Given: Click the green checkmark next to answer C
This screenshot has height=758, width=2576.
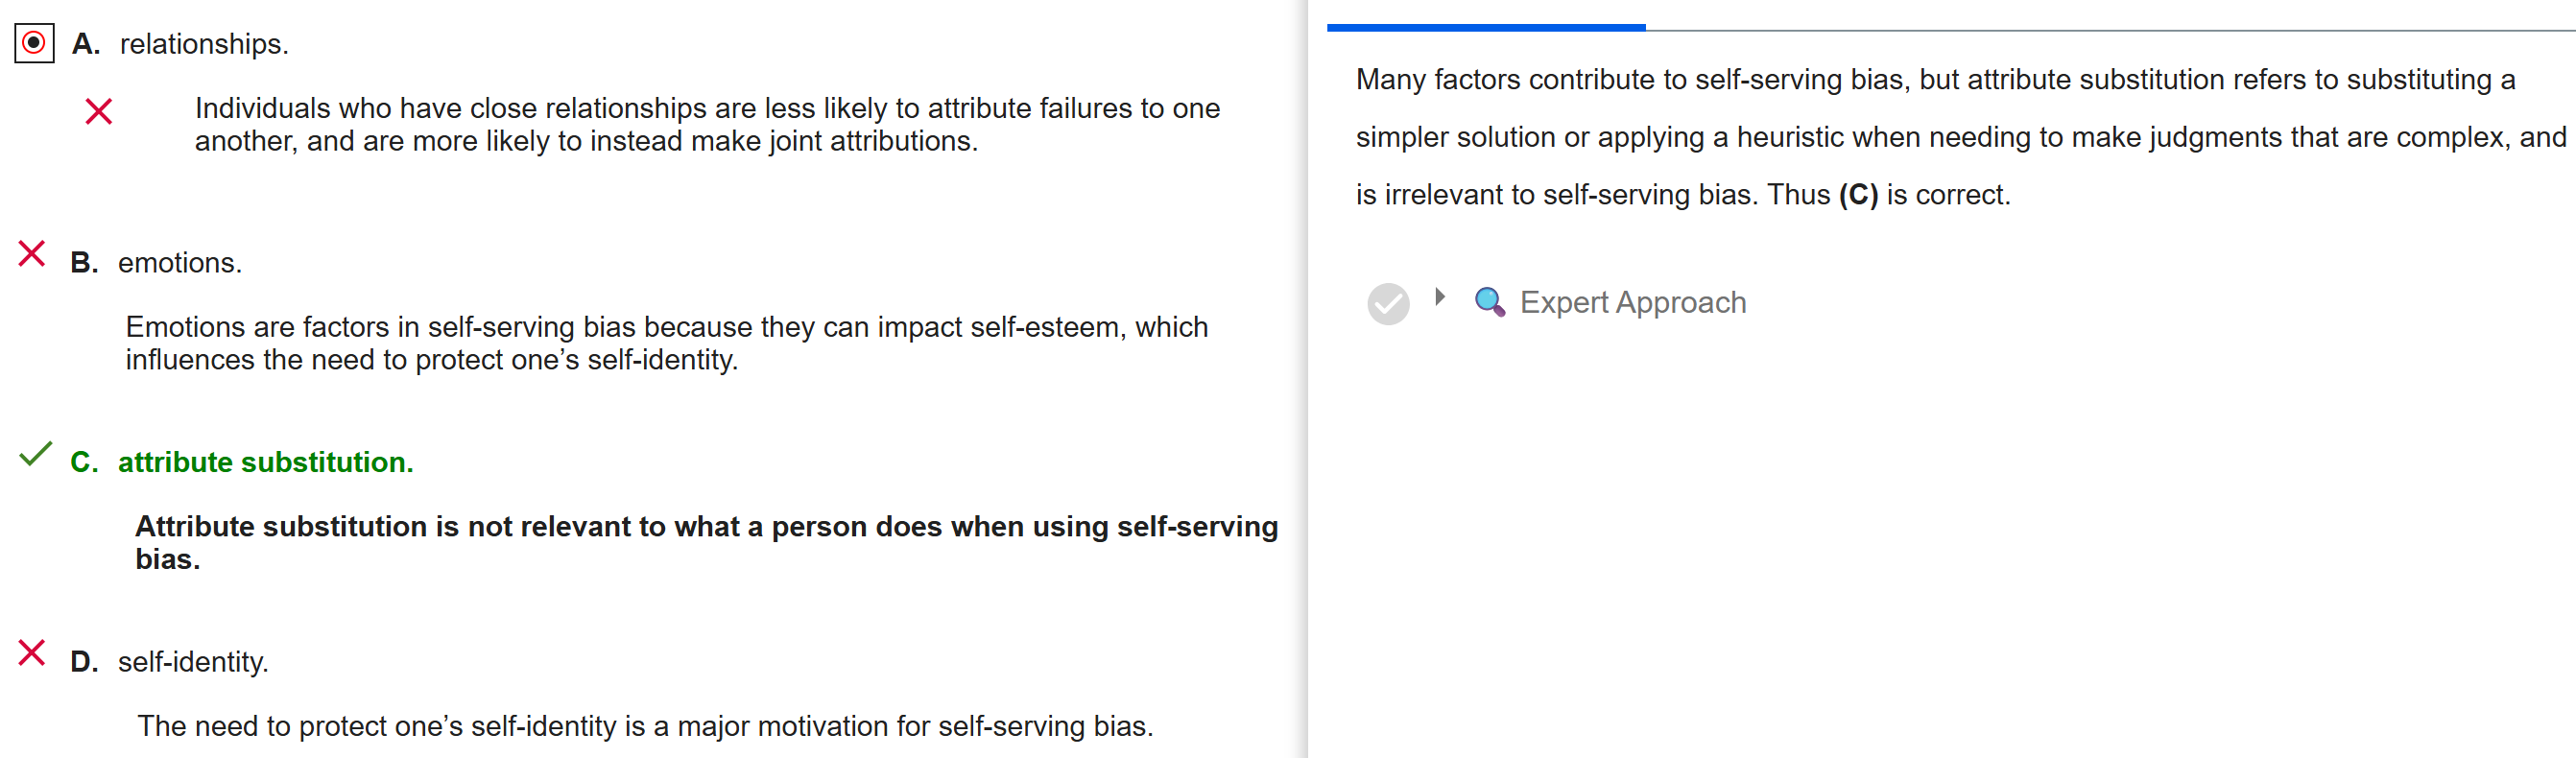Looking at the screenshot, I should pos(35,455).
